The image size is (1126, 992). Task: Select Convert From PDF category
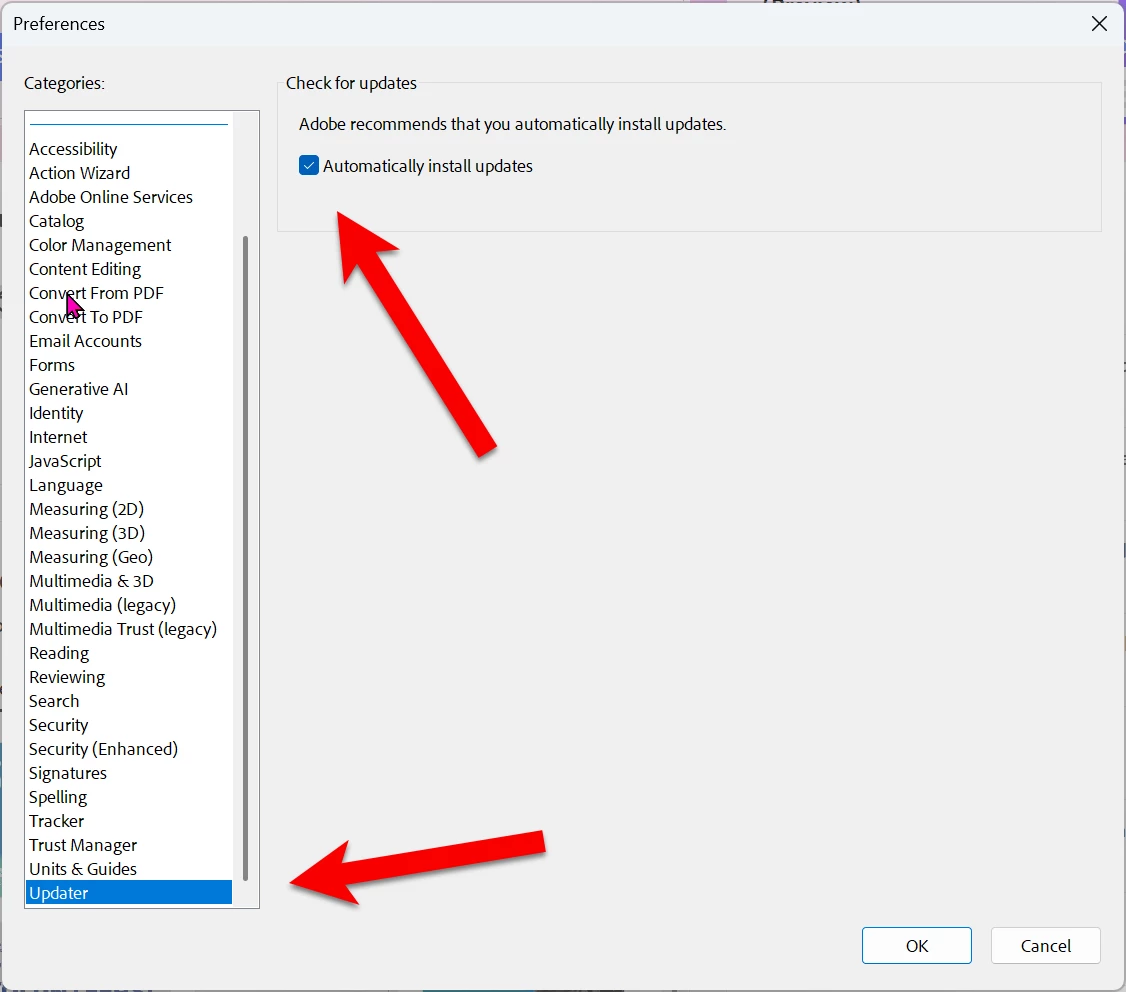[x=96, y=293]
